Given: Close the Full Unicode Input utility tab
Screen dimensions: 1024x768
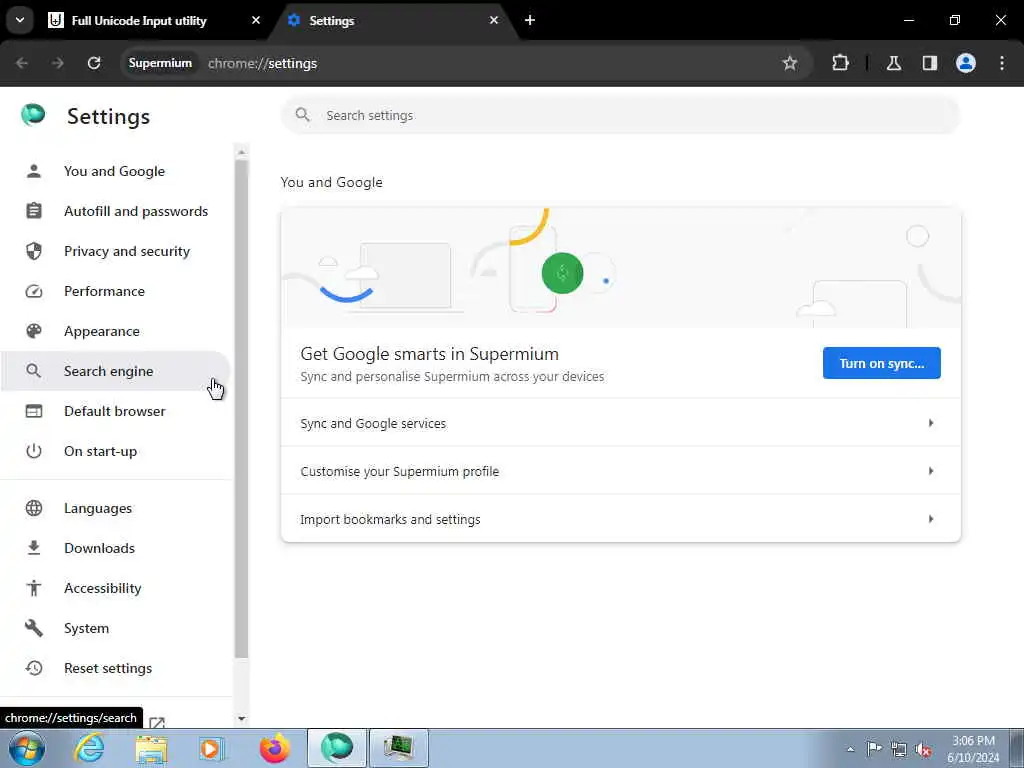Looking at the screenshot, I should click(256, 20).
